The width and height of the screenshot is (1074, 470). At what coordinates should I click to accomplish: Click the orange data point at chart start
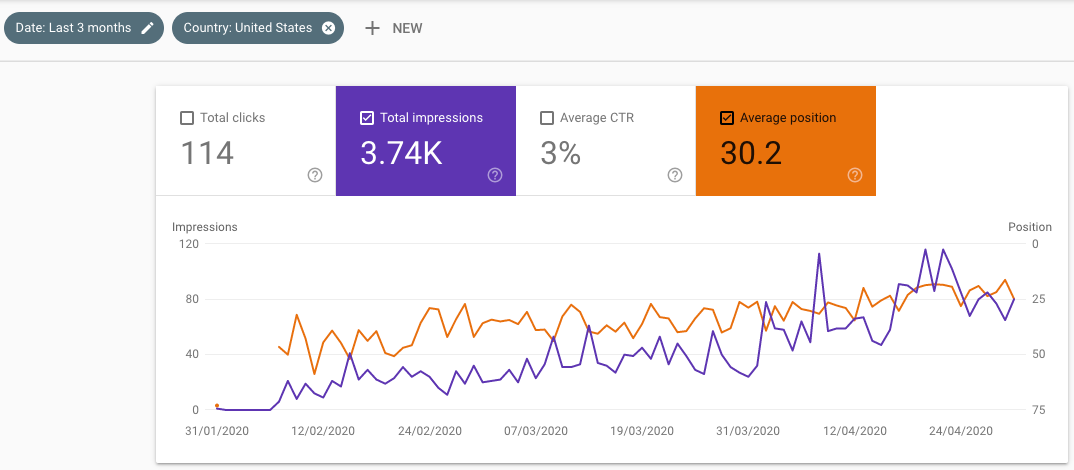[217, 406]
